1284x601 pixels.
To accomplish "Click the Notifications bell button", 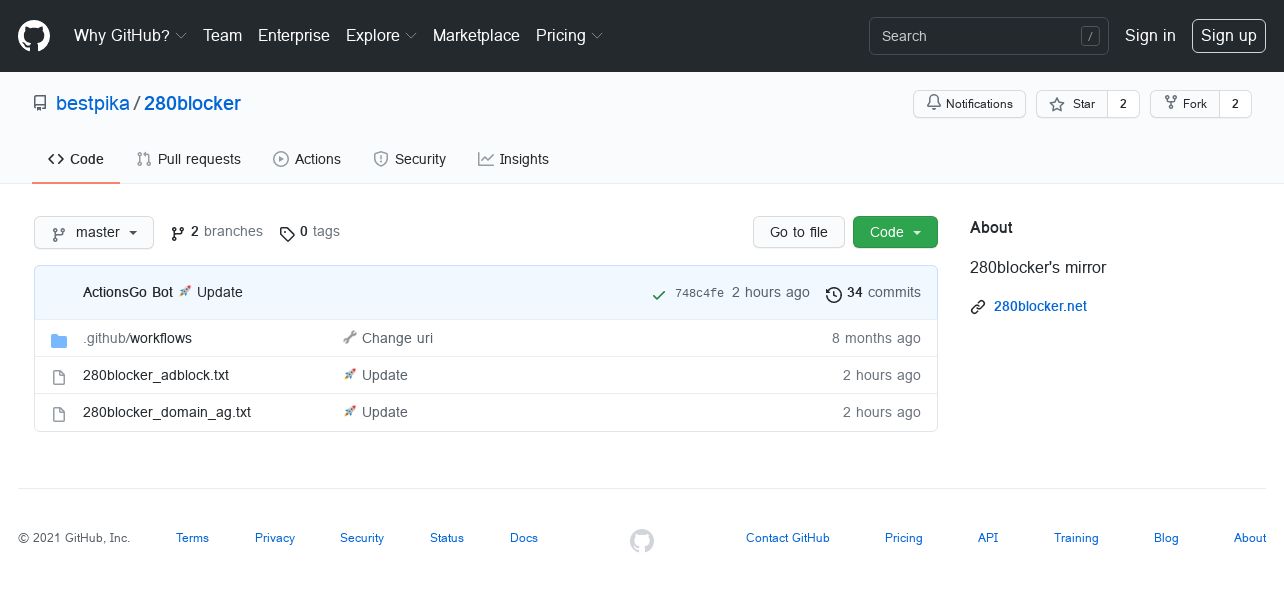I will click(969, 104).
